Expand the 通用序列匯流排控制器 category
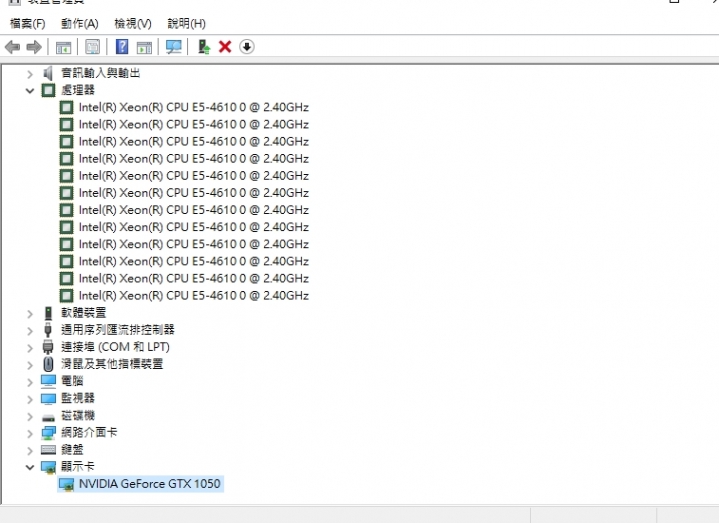 pyautogui.click(x=30, y=331)
